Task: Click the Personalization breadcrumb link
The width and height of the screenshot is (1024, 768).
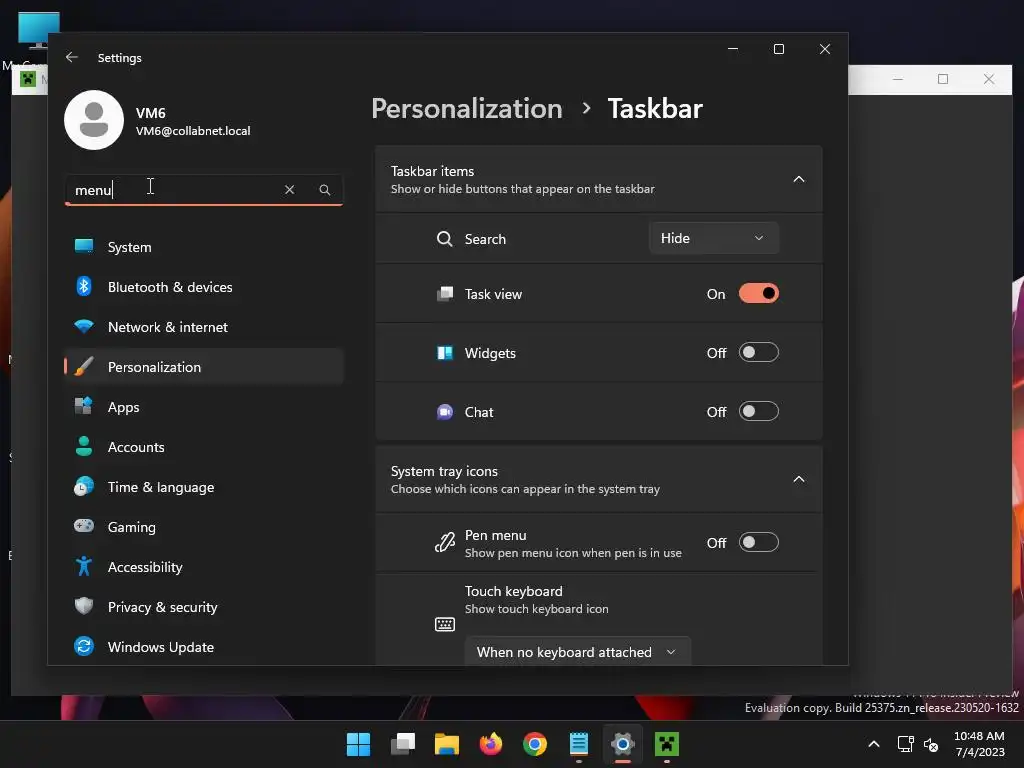Action: (466, 108)
